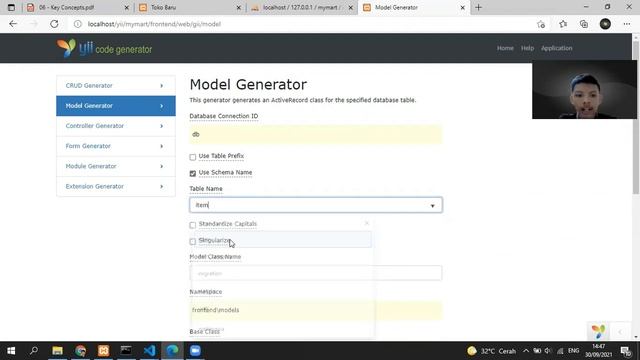The image size is (640, 360).
Task: Click the weather widget showing 32°C Cerah
Action: click(491, 351)
